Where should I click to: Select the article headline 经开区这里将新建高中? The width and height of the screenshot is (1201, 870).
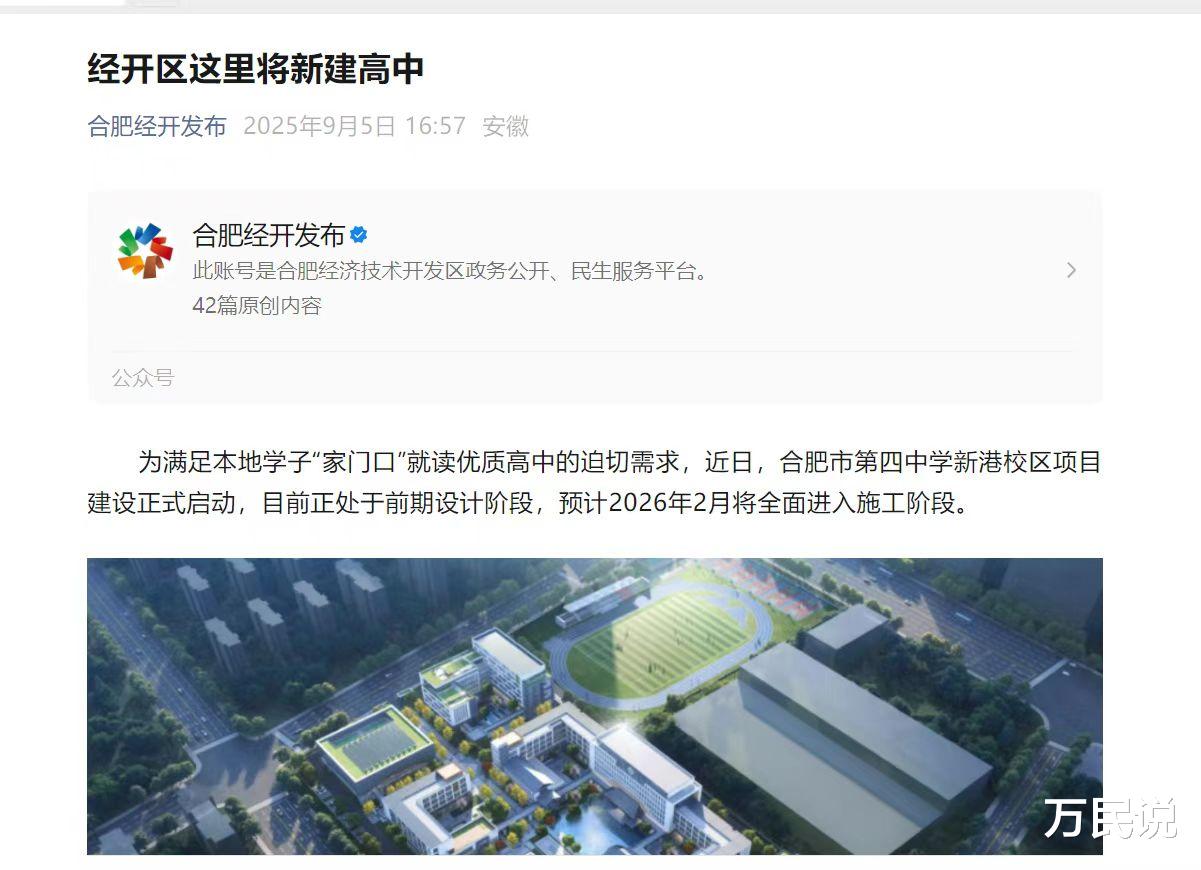[256, 69]
